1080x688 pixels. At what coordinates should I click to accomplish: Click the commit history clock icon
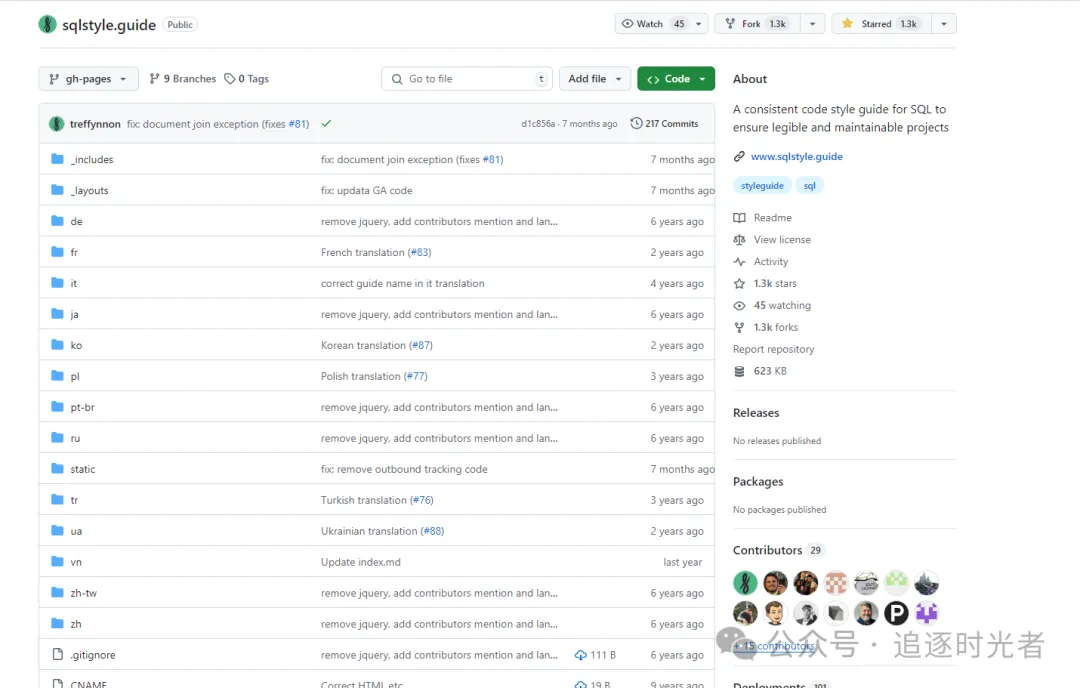[636, 124]
